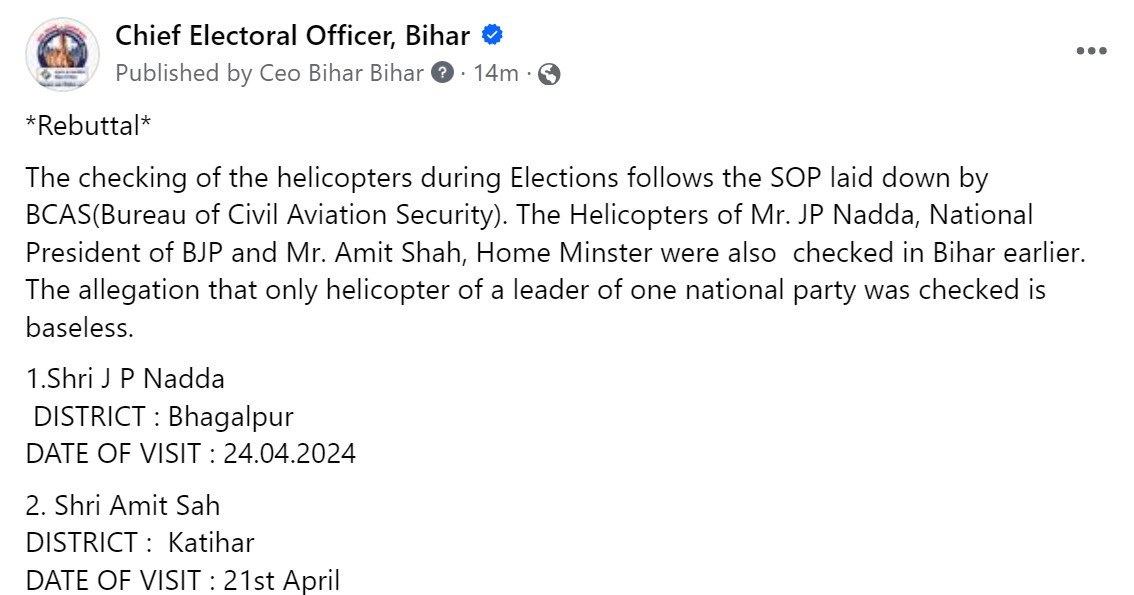Click 'DATE OF VISIT : 21st April' line
The width and height of the screenshot is (1134, 595).
pos(183,580)
